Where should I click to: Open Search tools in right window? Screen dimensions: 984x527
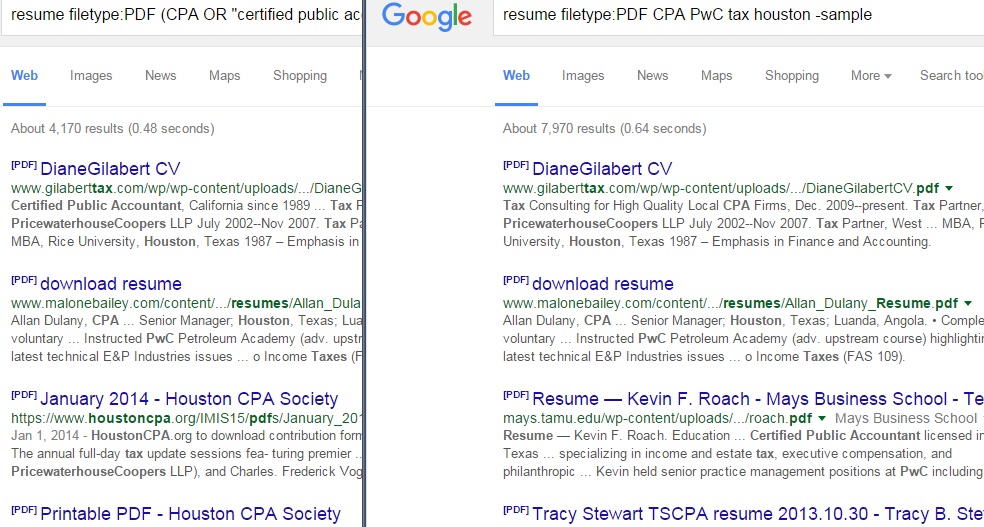(952, 76)
